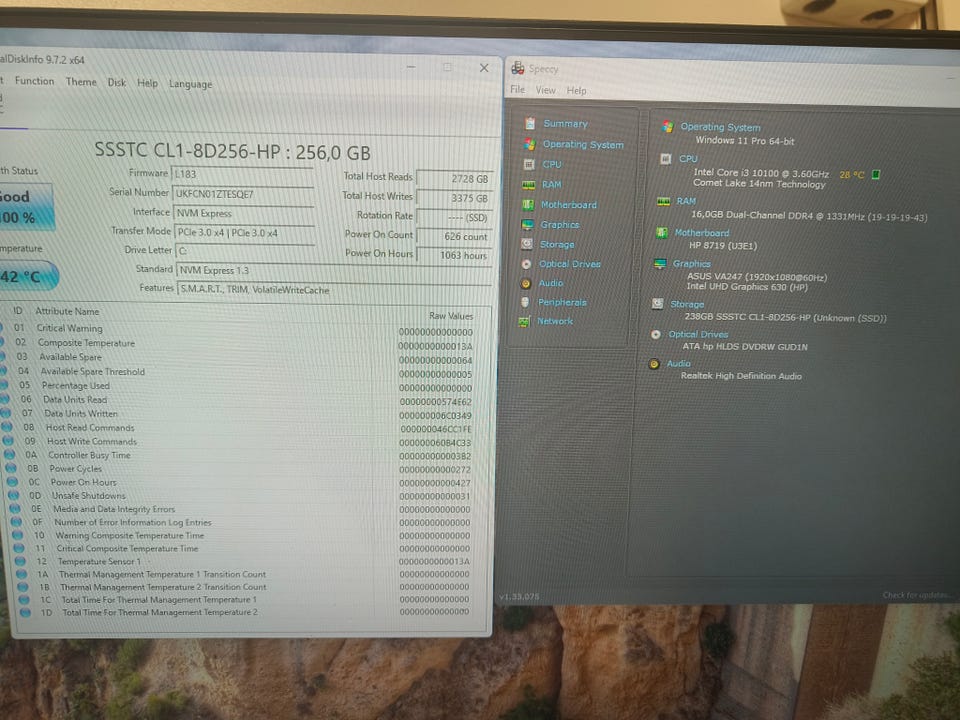Click the Standard NVM Express 1.3 field
Screen dimensions: 960x720
click(334, 271)
